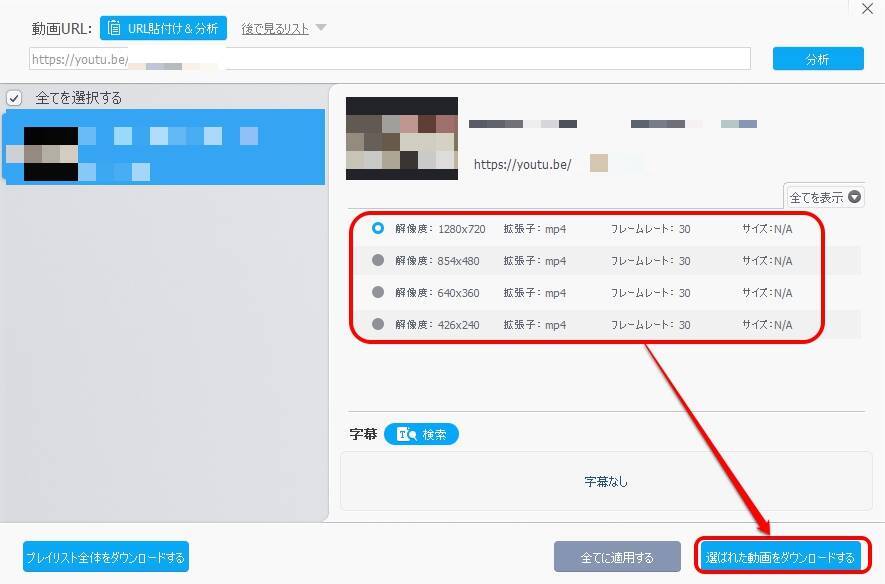Click the 字幕なし subtitle box
The height and width of the screenshot is (584, 885).
coord(605,481)
